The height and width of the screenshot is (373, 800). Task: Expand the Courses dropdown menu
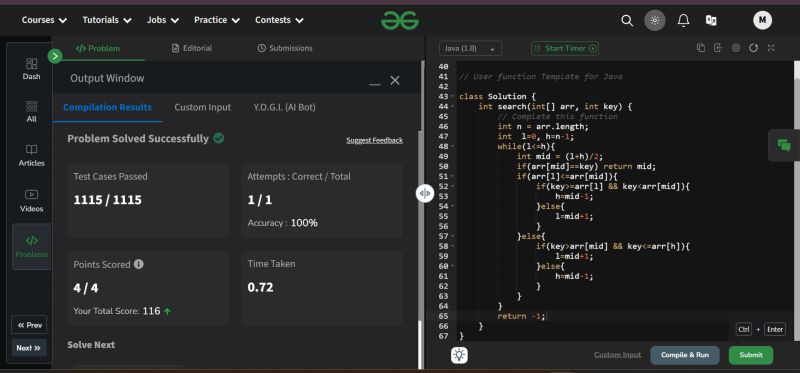click(44, 20)
